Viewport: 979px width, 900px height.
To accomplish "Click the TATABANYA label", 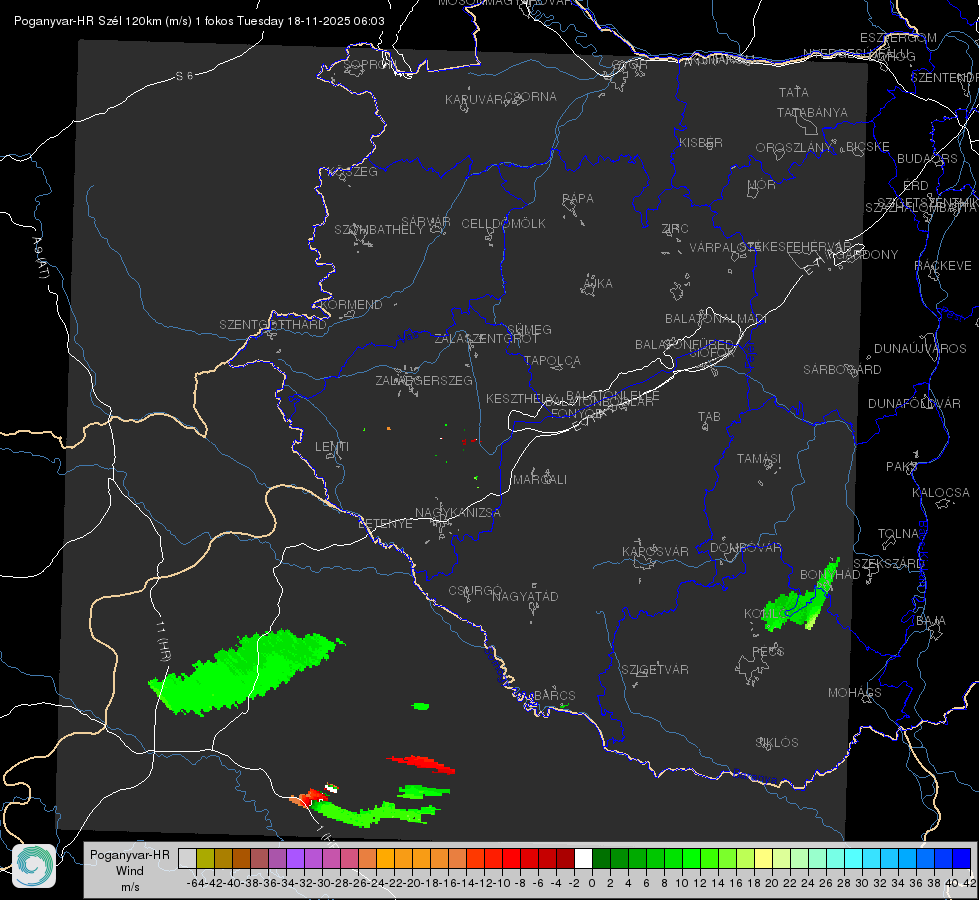I will point(812,112).
